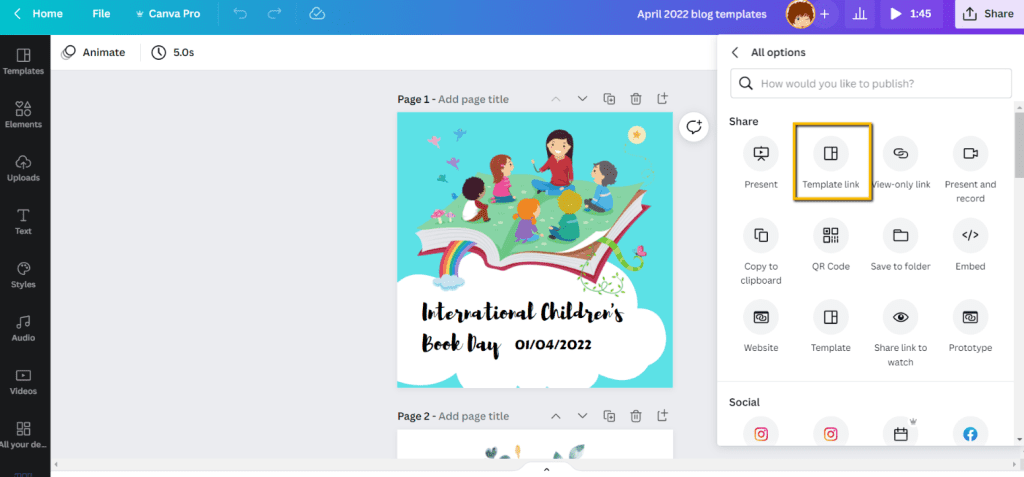Expand the bottom page thumbnails panel

(x=547, y=470)
